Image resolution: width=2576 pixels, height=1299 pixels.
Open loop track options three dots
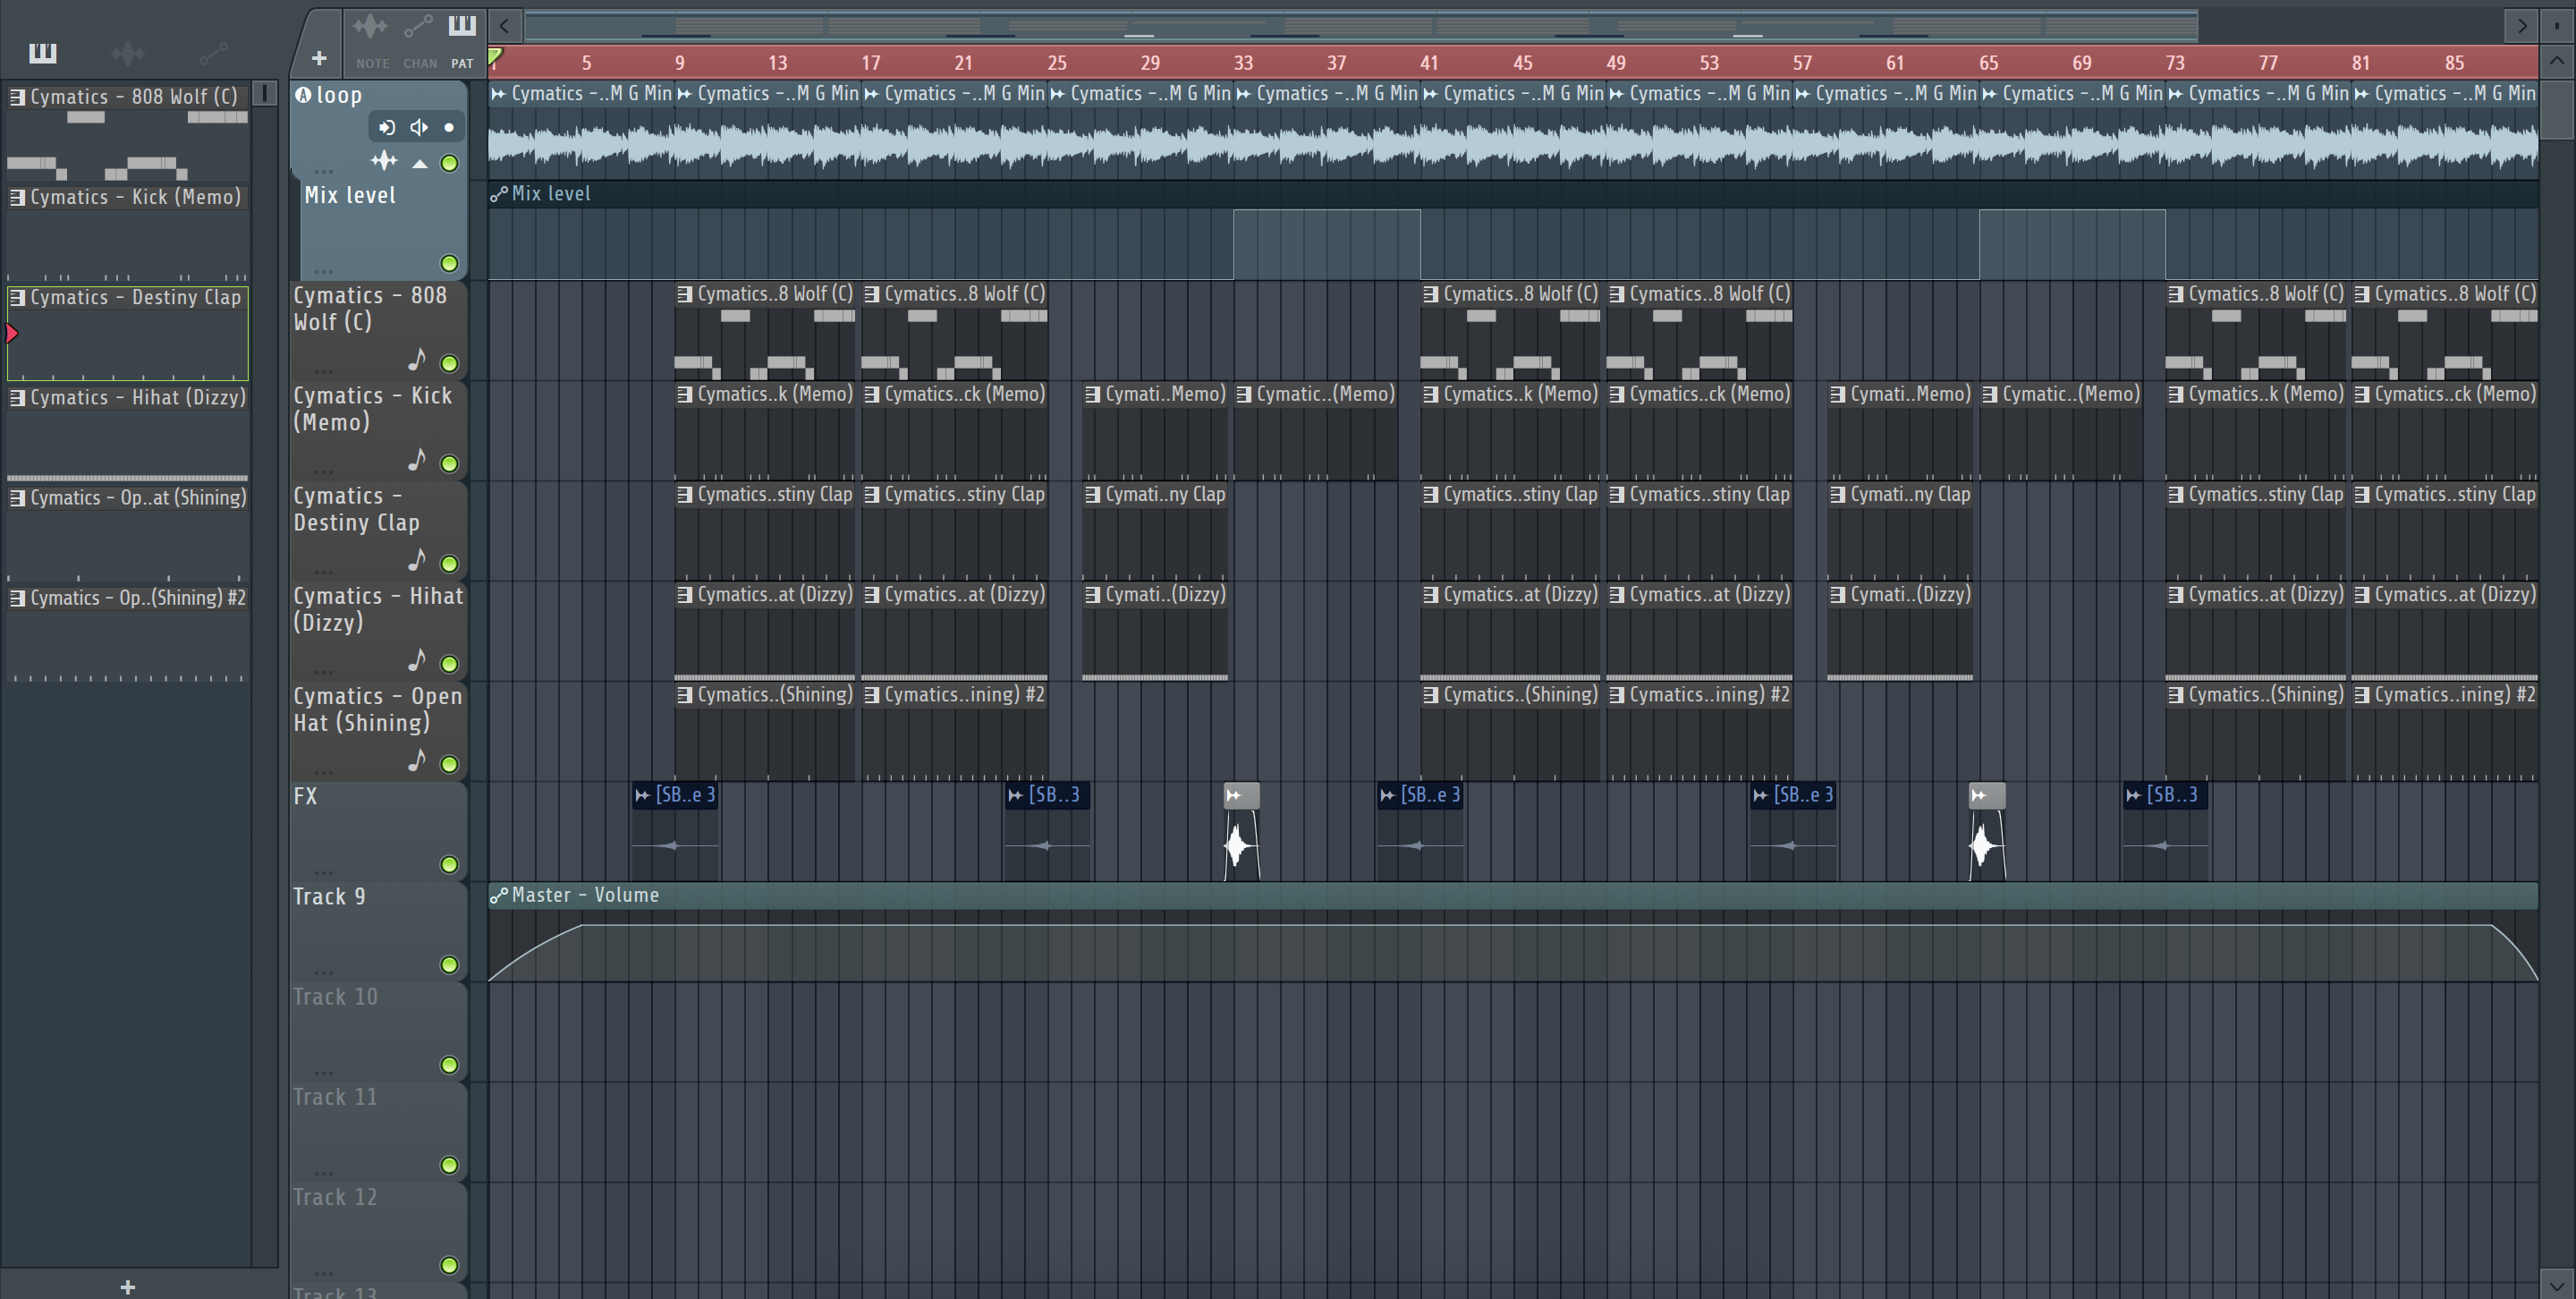[x=322, y=170]
